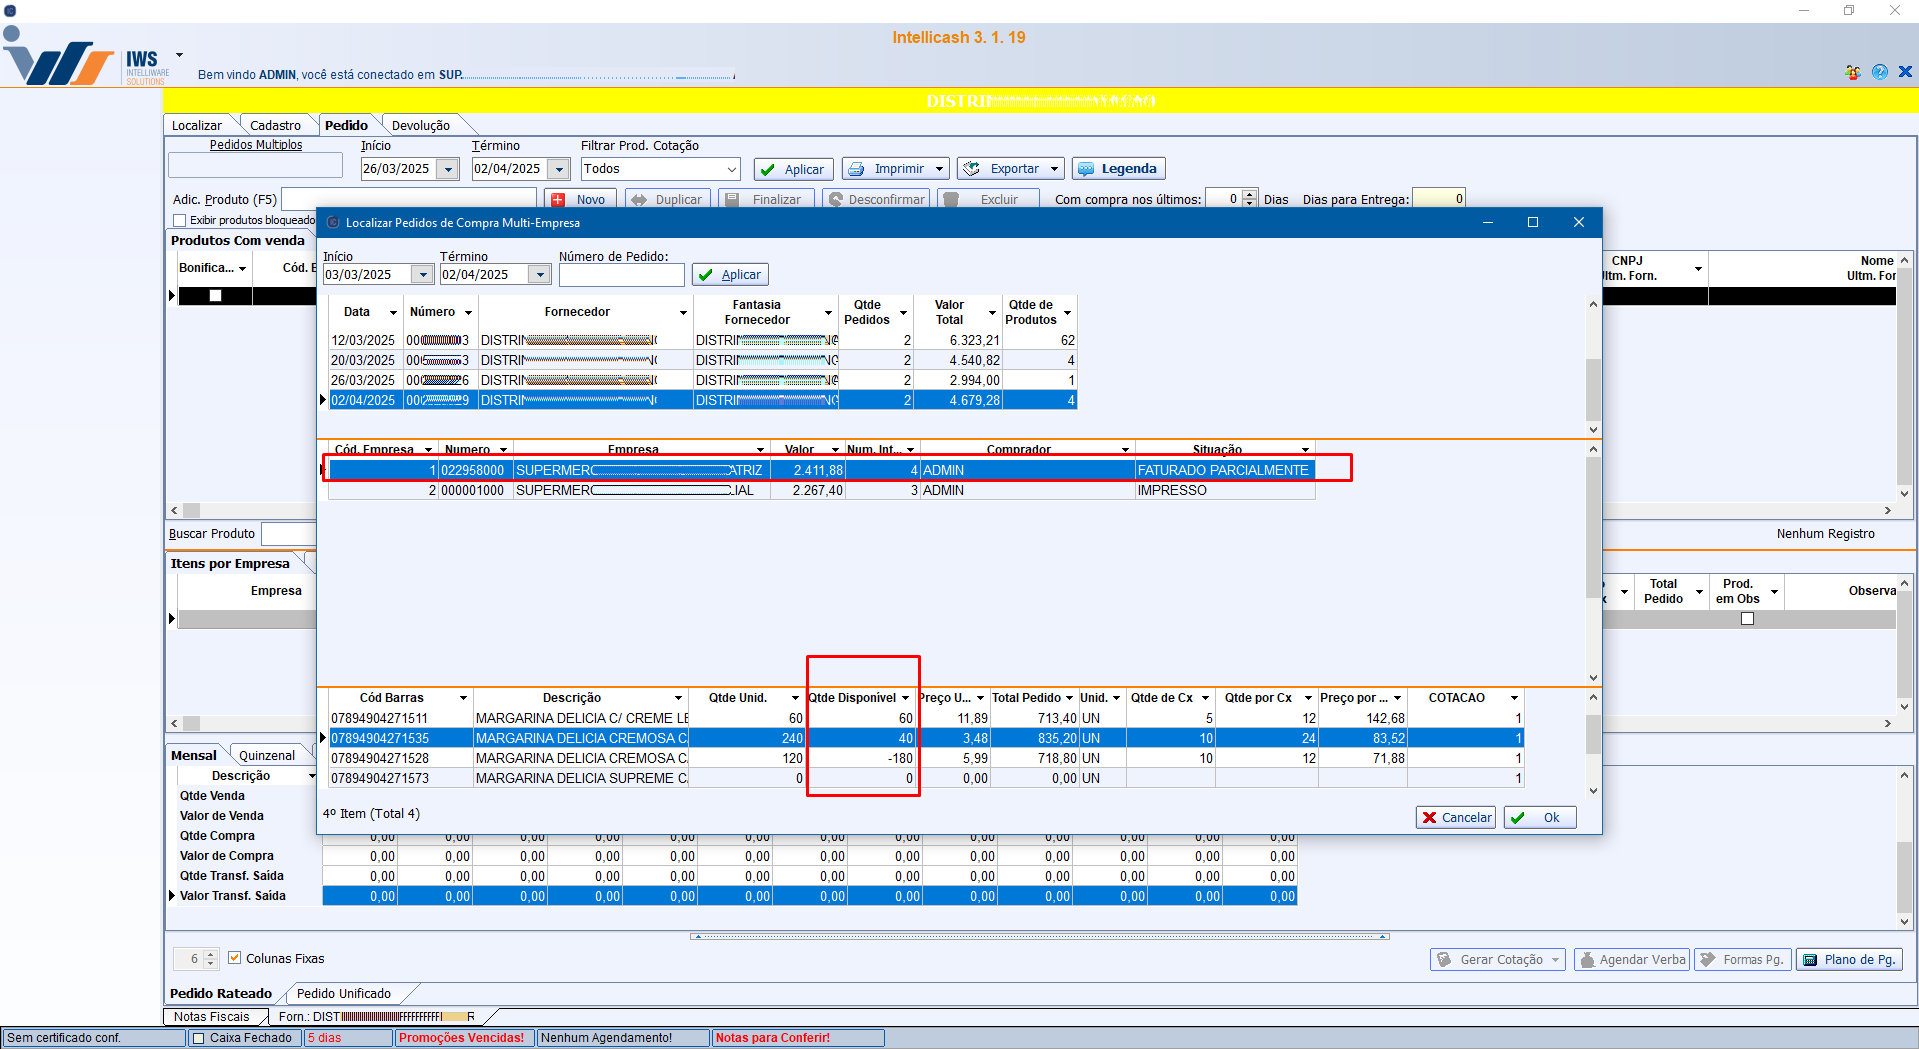Check the Exibir produtos bloqueados checkbox
Screen dimensions: 1919x1049
[180, 220]
